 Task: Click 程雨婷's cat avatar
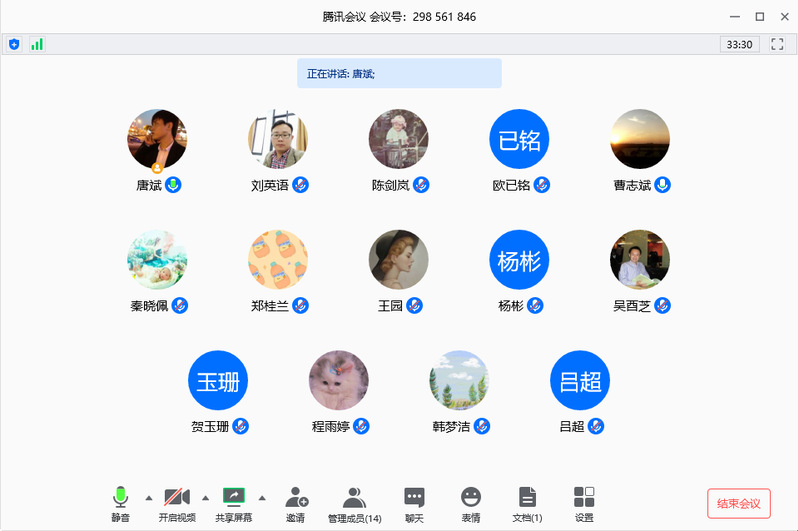point(339,380)
